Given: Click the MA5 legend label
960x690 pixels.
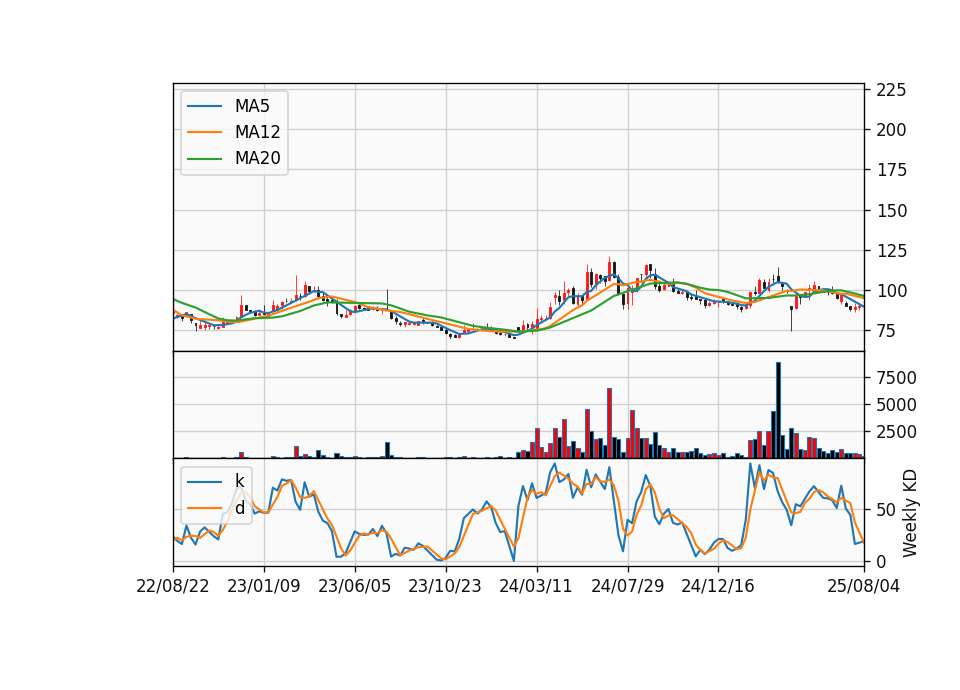Looking at the screenshot, I should point(252,106).
